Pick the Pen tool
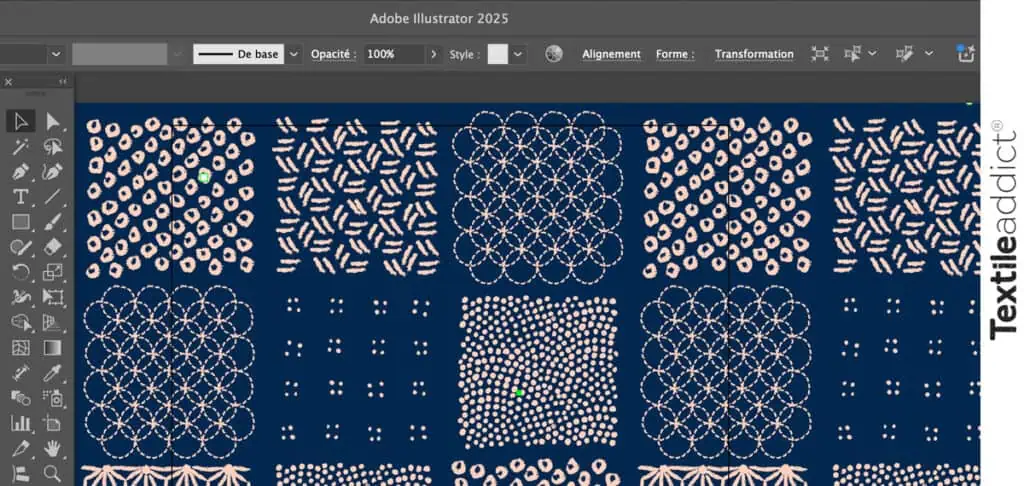 coord(21,172)
